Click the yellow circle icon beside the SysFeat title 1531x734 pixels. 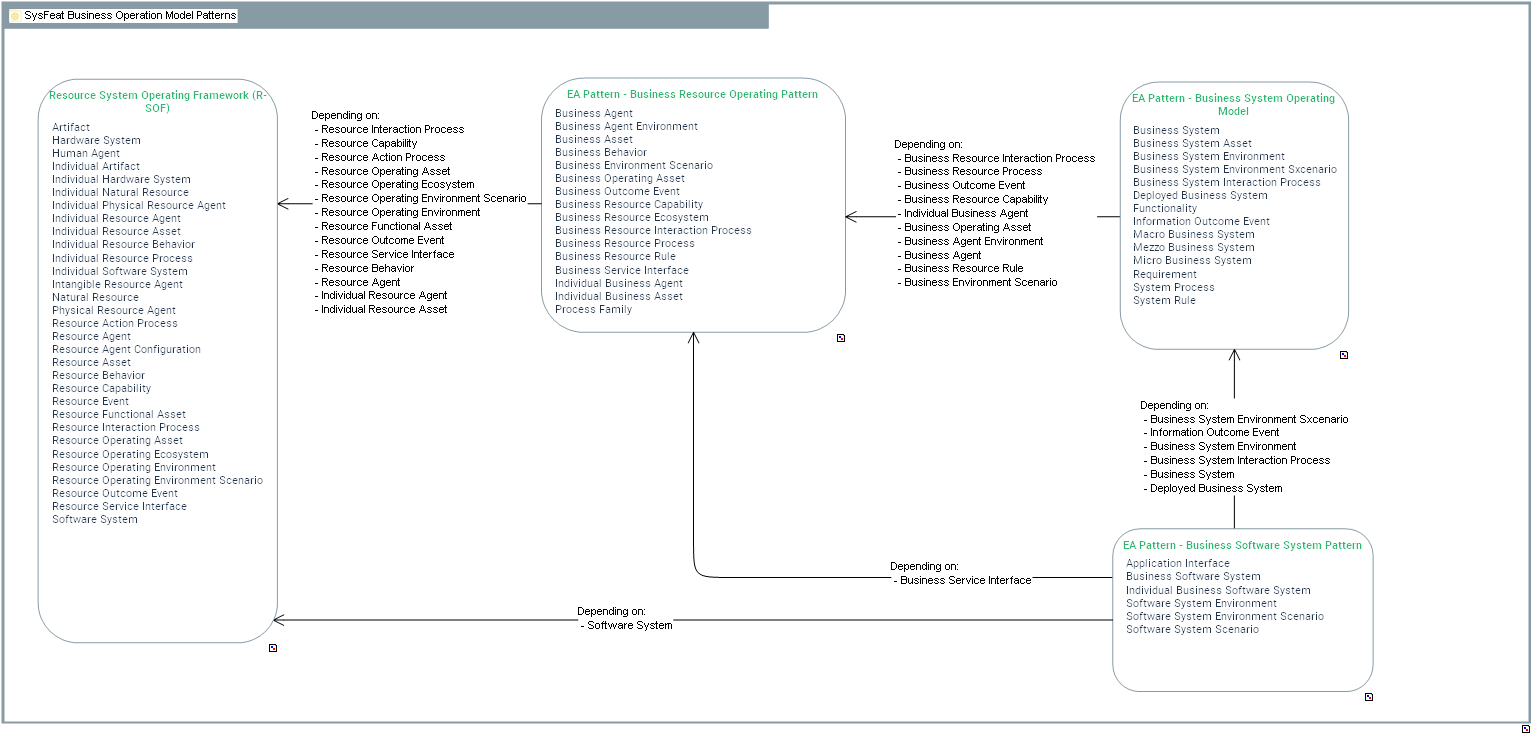click(15, 16)
